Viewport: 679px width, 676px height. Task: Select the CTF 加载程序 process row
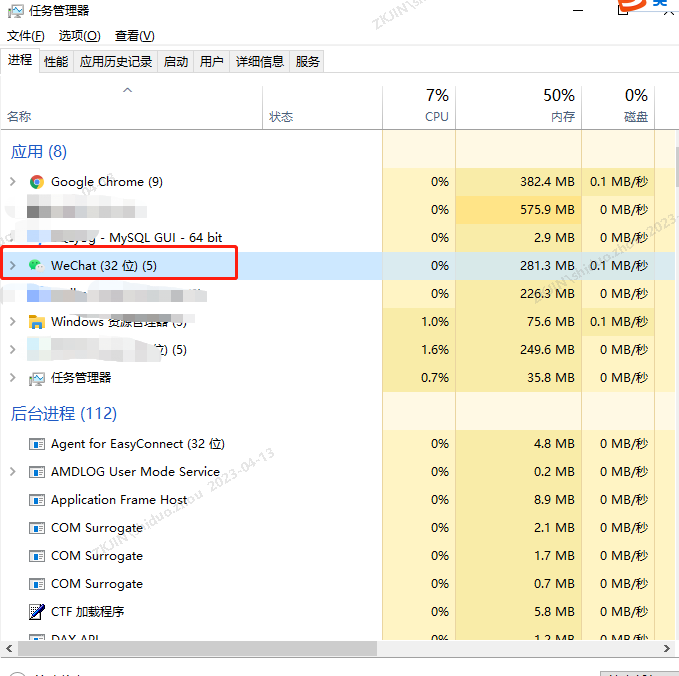click(338, 612)
